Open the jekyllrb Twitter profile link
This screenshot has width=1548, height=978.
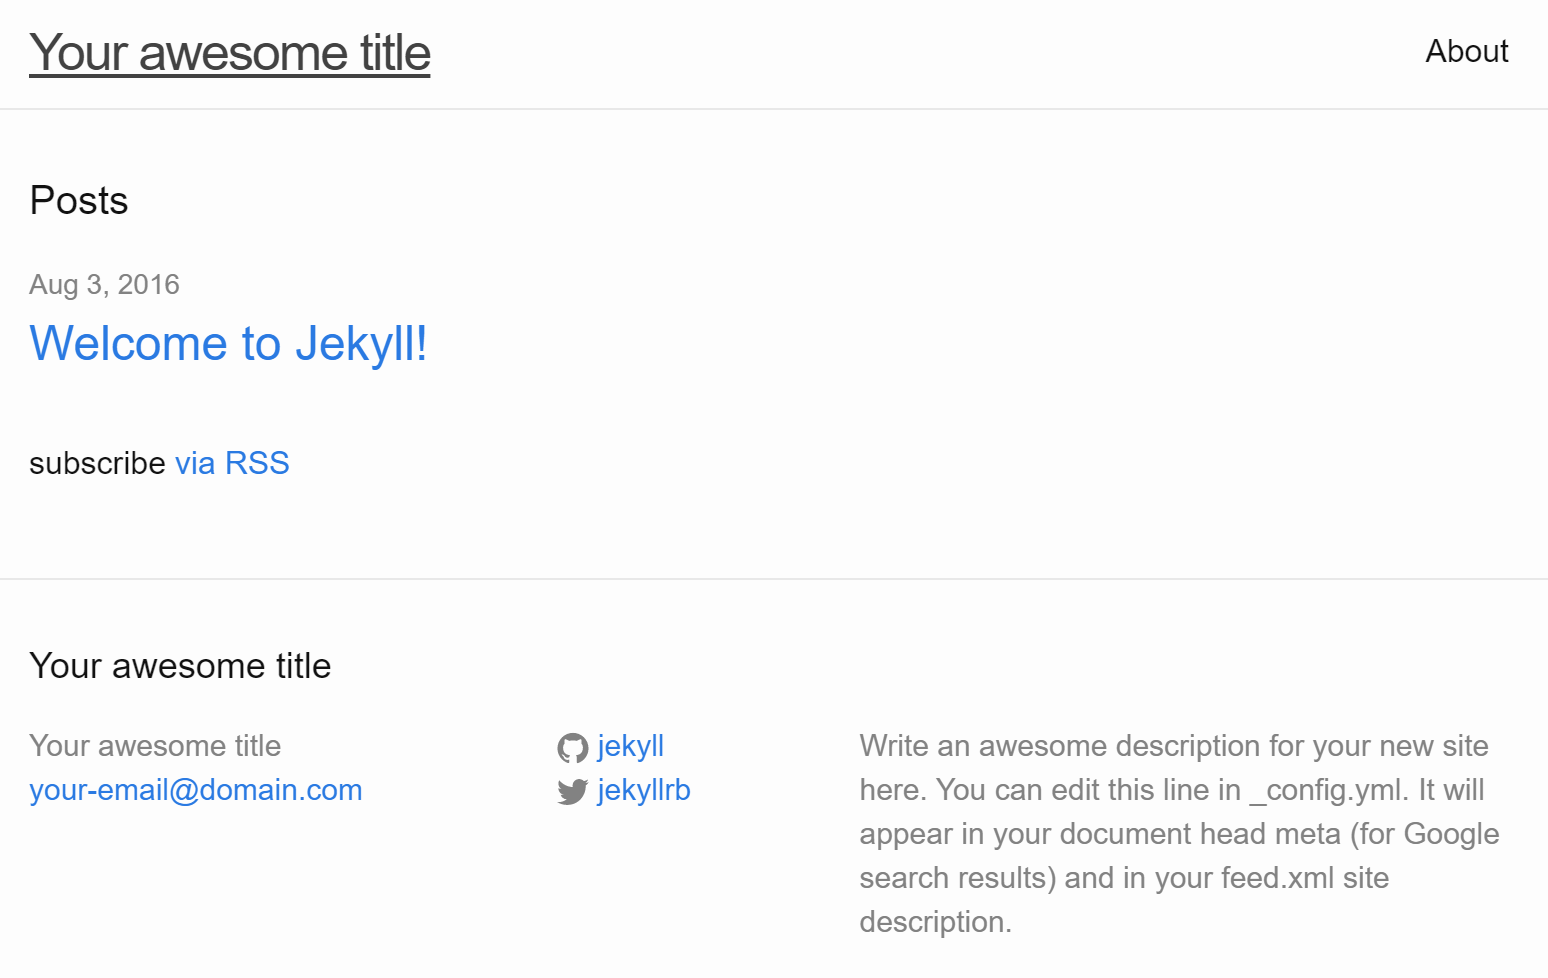(x=644, y=790)
